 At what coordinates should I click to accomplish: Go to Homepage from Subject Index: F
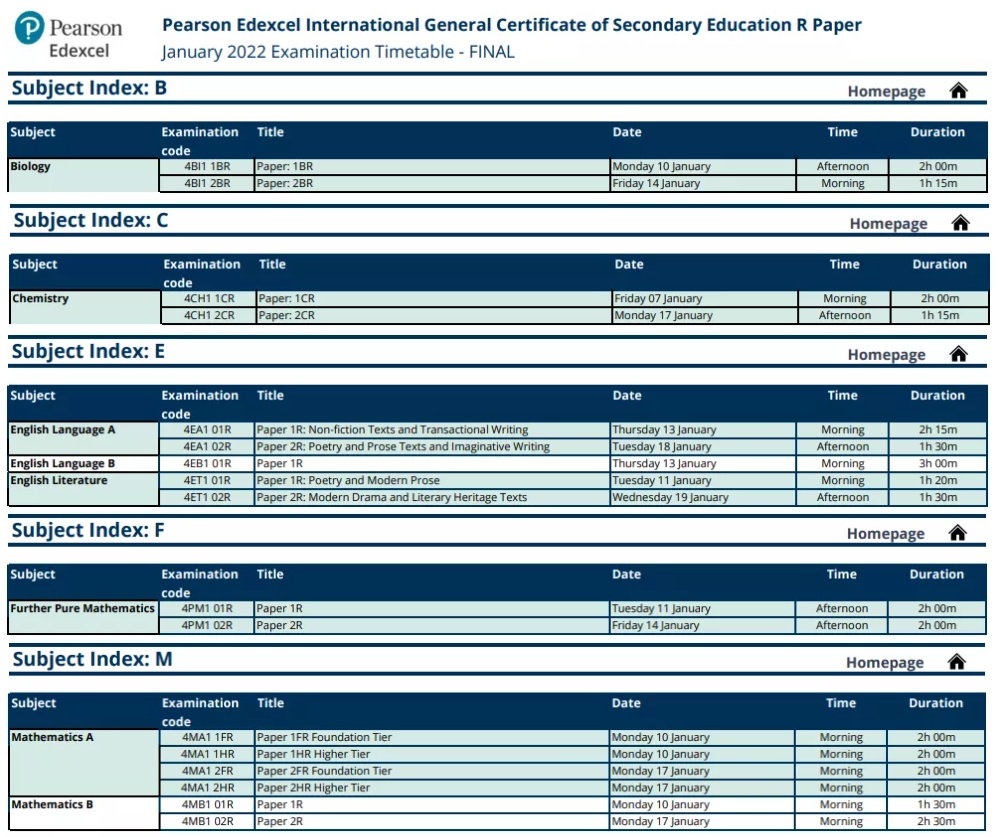tap(885, 534)
